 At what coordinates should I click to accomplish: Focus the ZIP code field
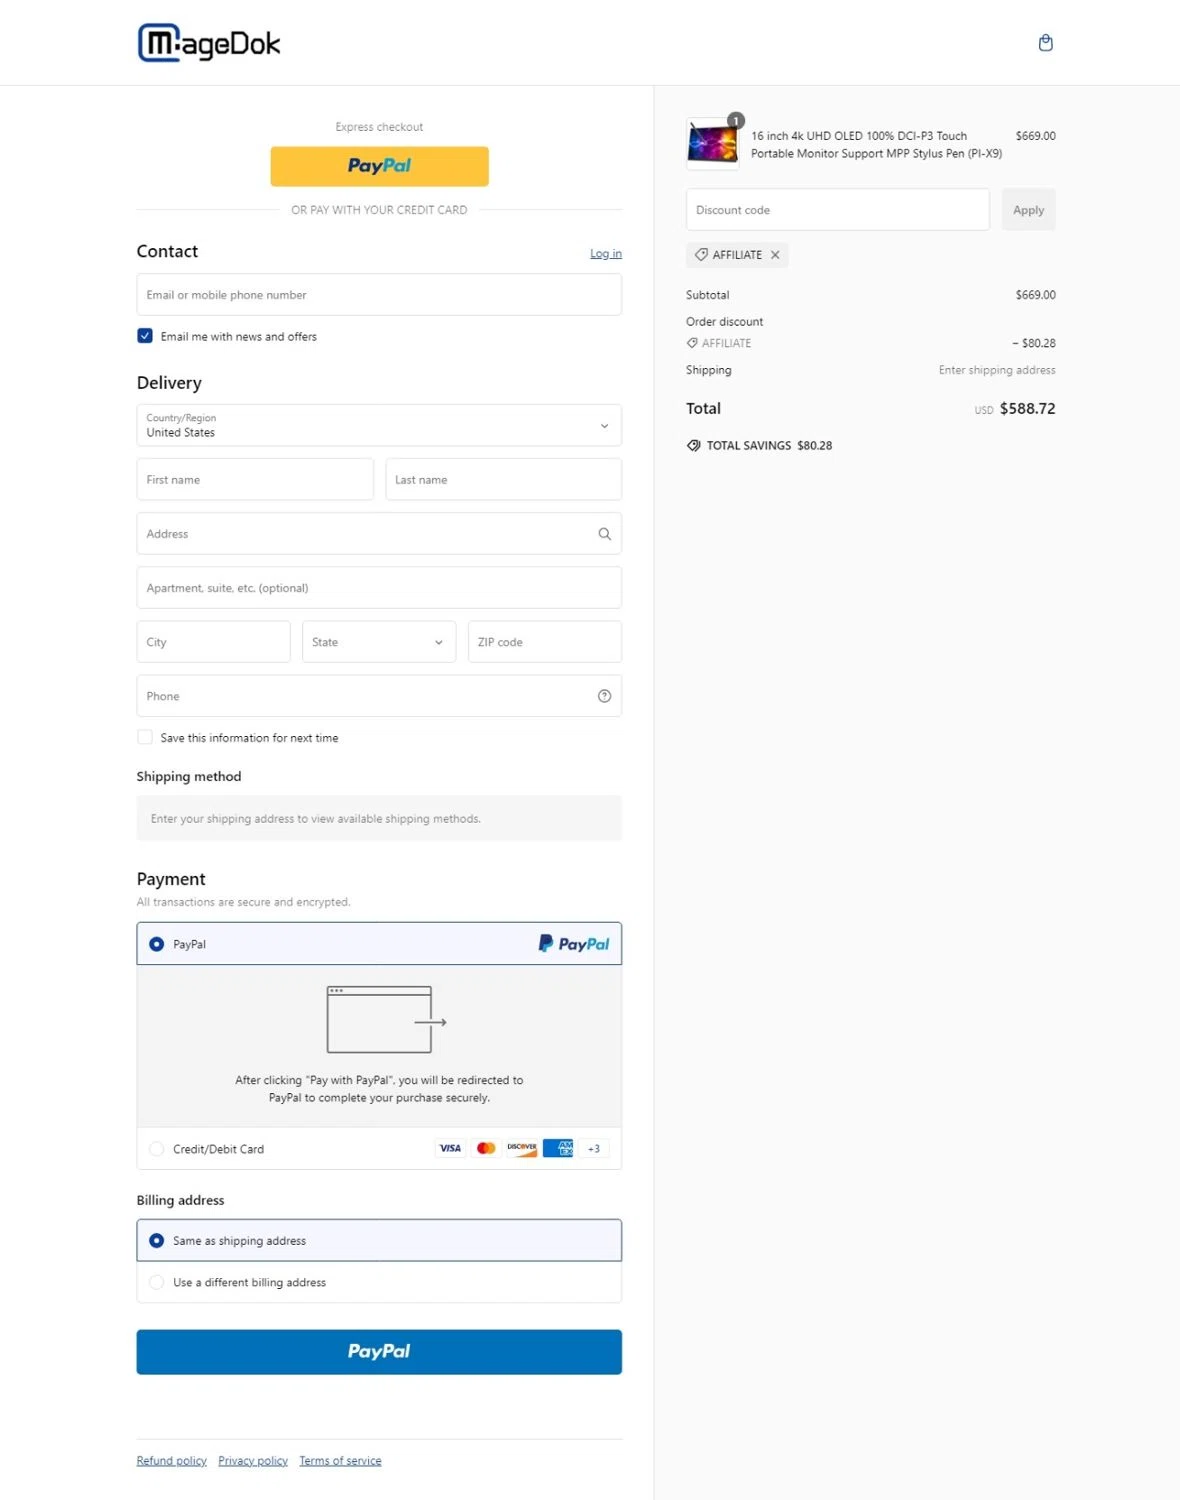(545, 642)
